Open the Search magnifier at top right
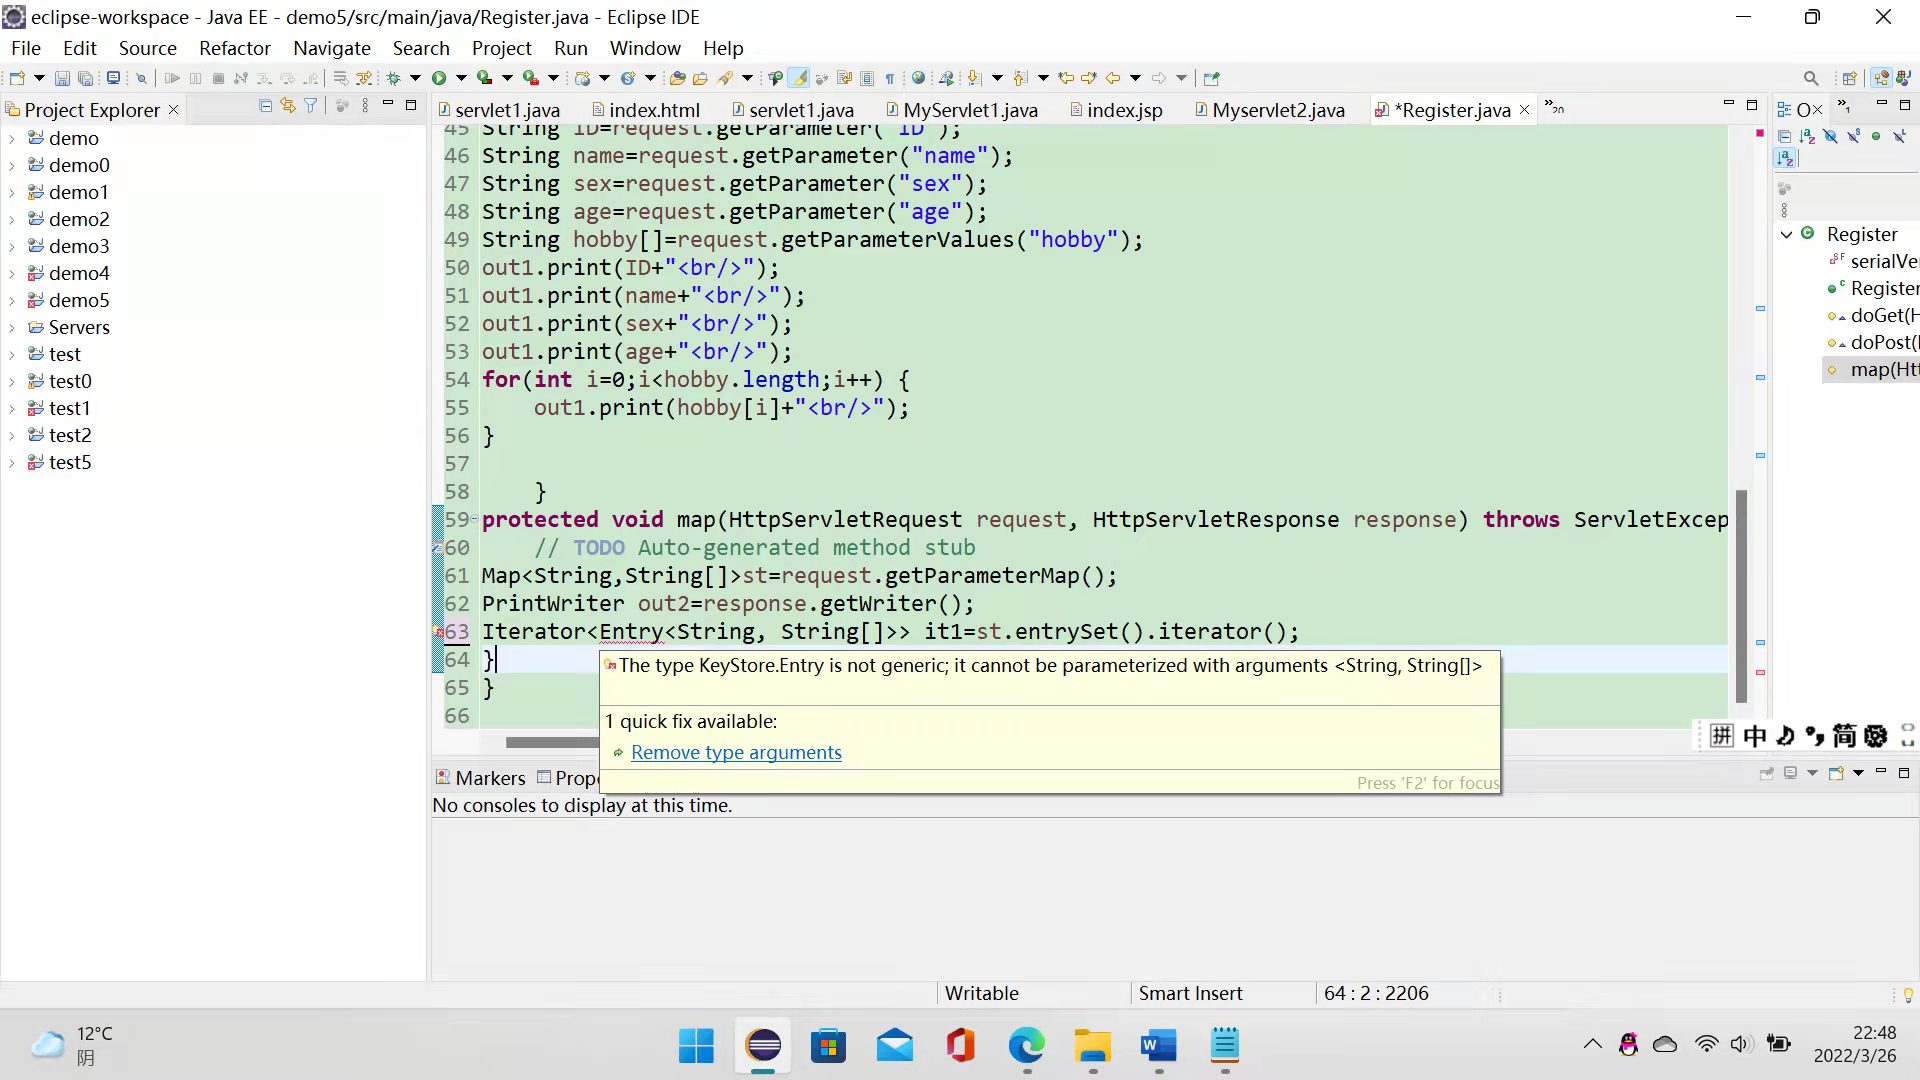 pos(1810,77)
